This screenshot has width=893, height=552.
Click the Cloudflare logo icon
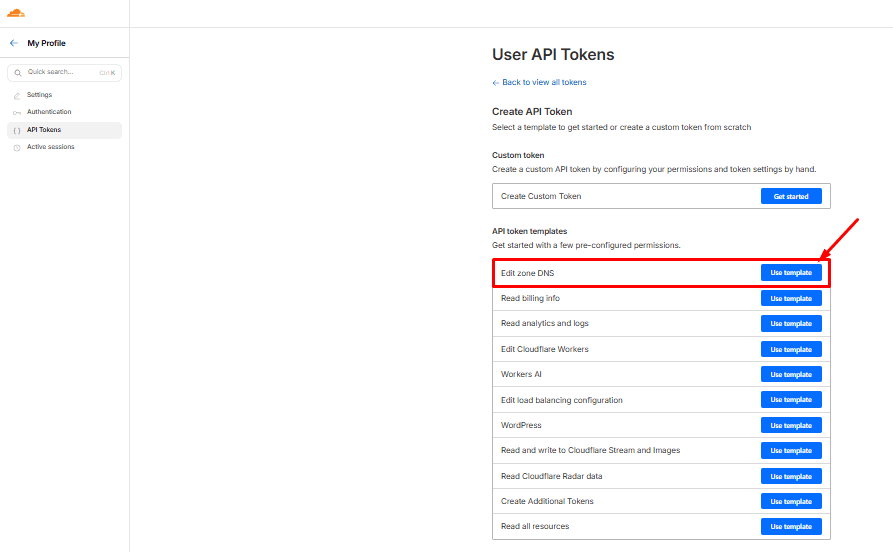(16, 13)
